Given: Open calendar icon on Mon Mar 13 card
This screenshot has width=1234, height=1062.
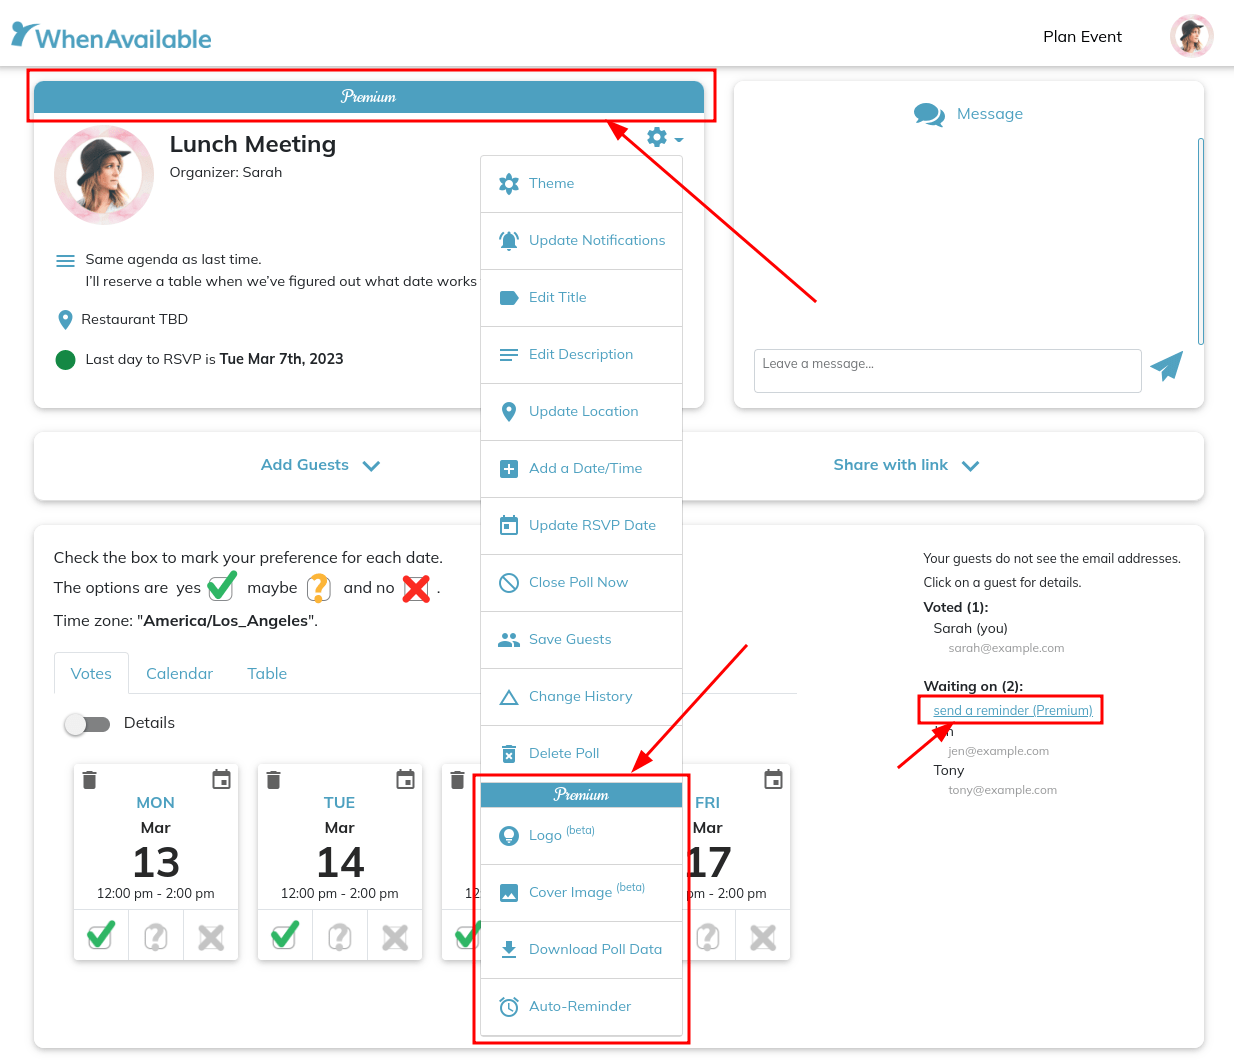Looking at the screenshot, I should click(222, 779).
